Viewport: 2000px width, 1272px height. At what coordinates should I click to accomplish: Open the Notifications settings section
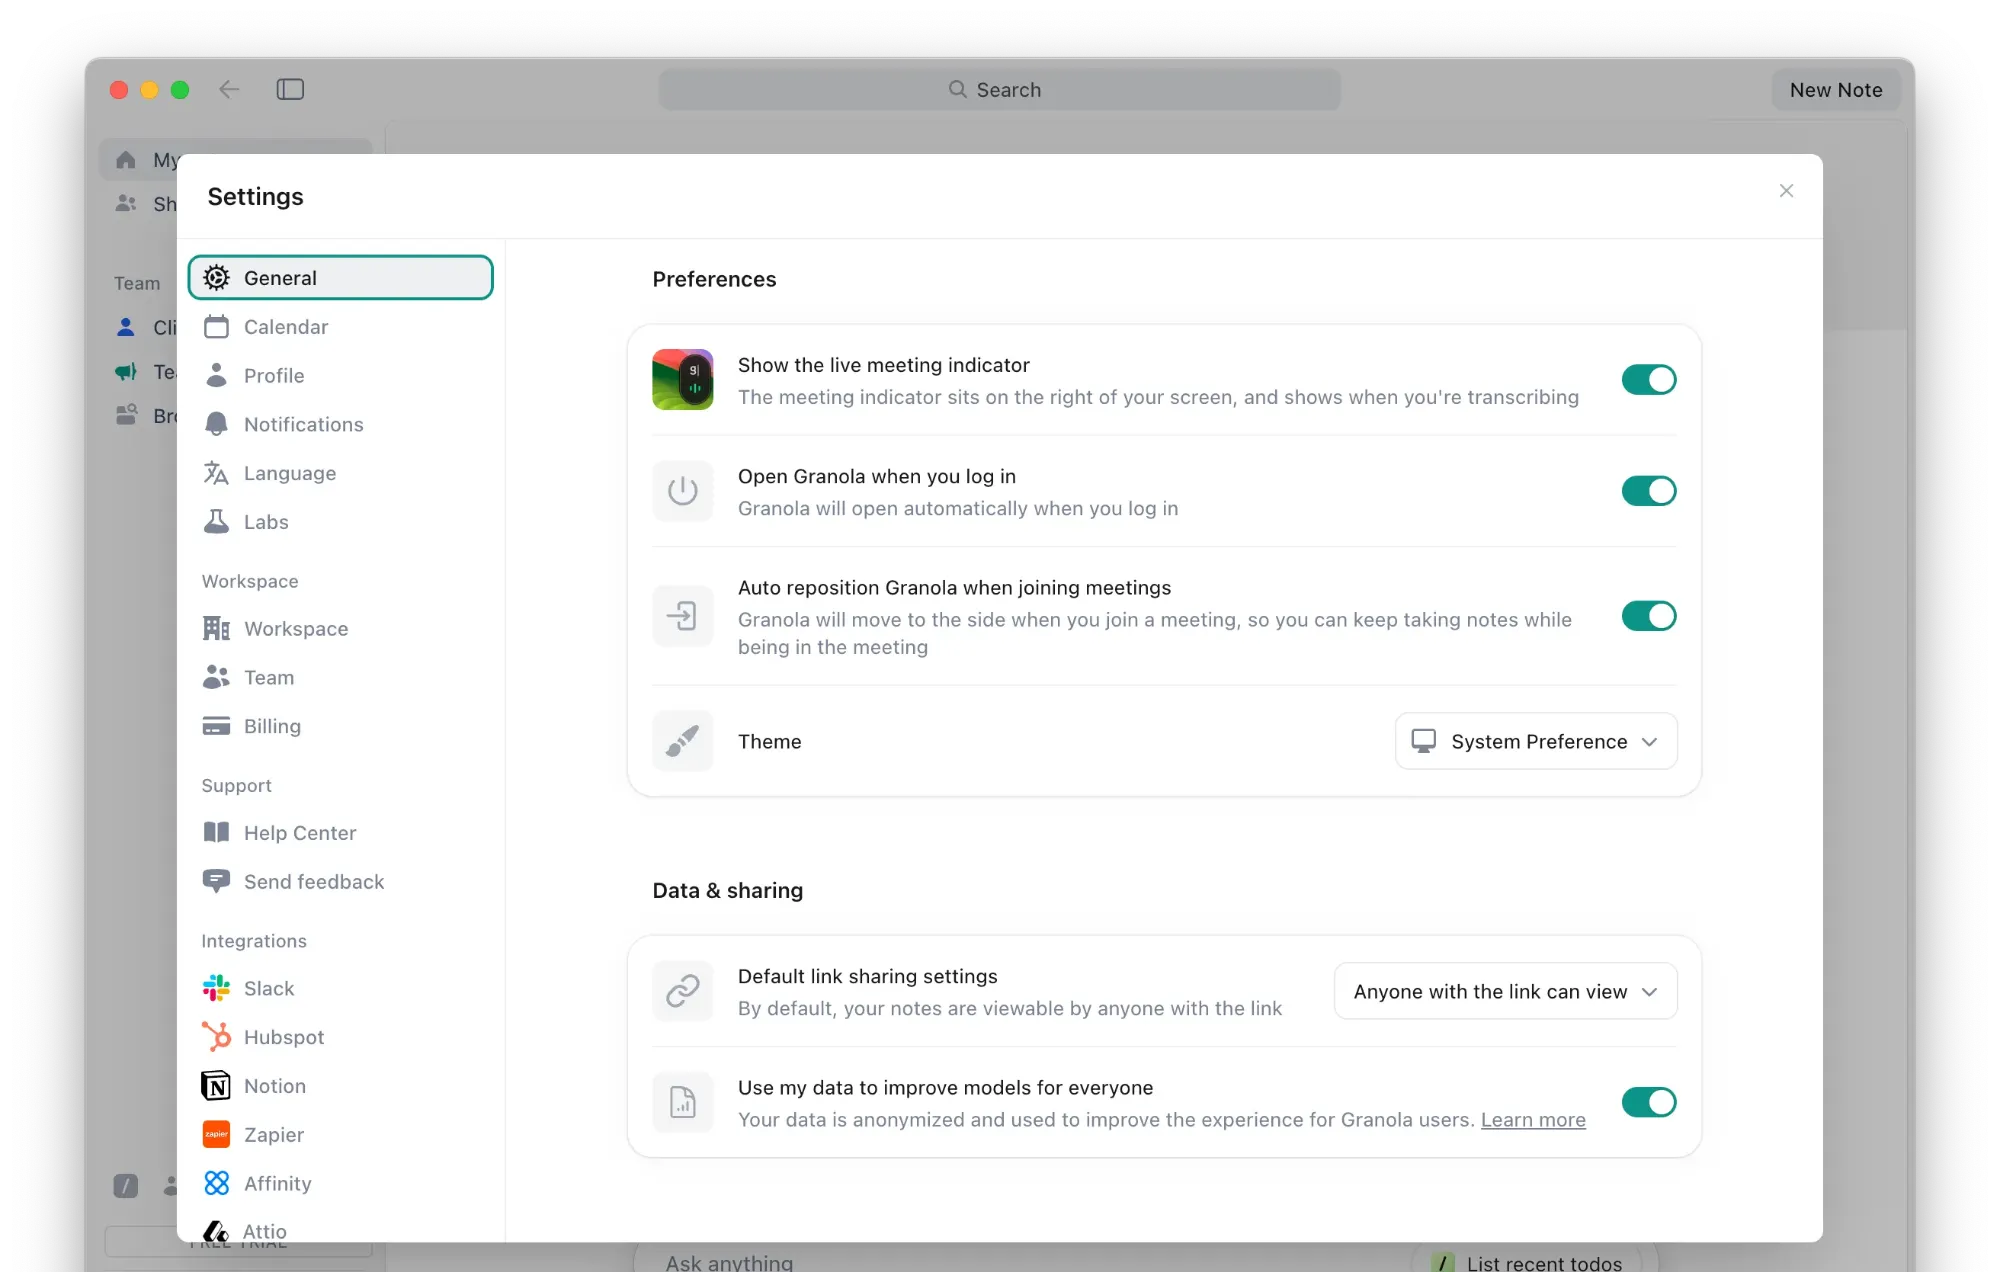pyautogui.click(x=303, y=424)
